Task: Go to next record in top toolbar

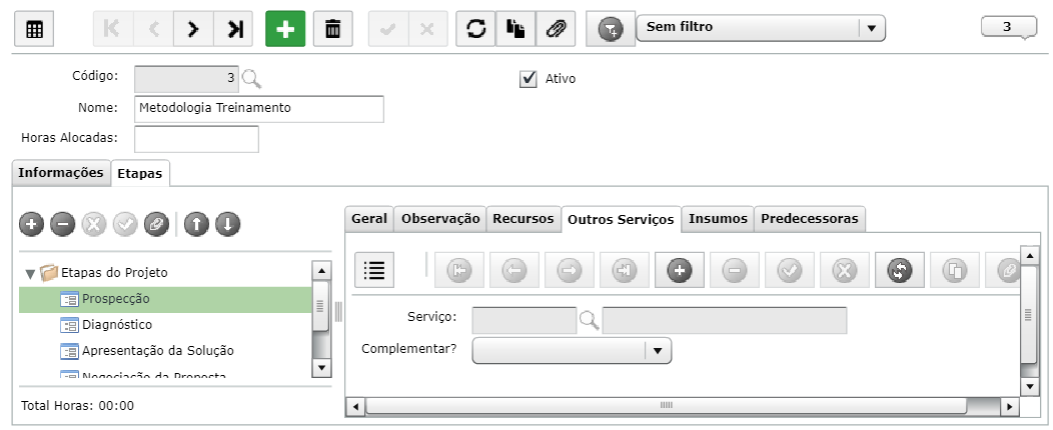Action: pyautogui.click(x=193, y=30)
